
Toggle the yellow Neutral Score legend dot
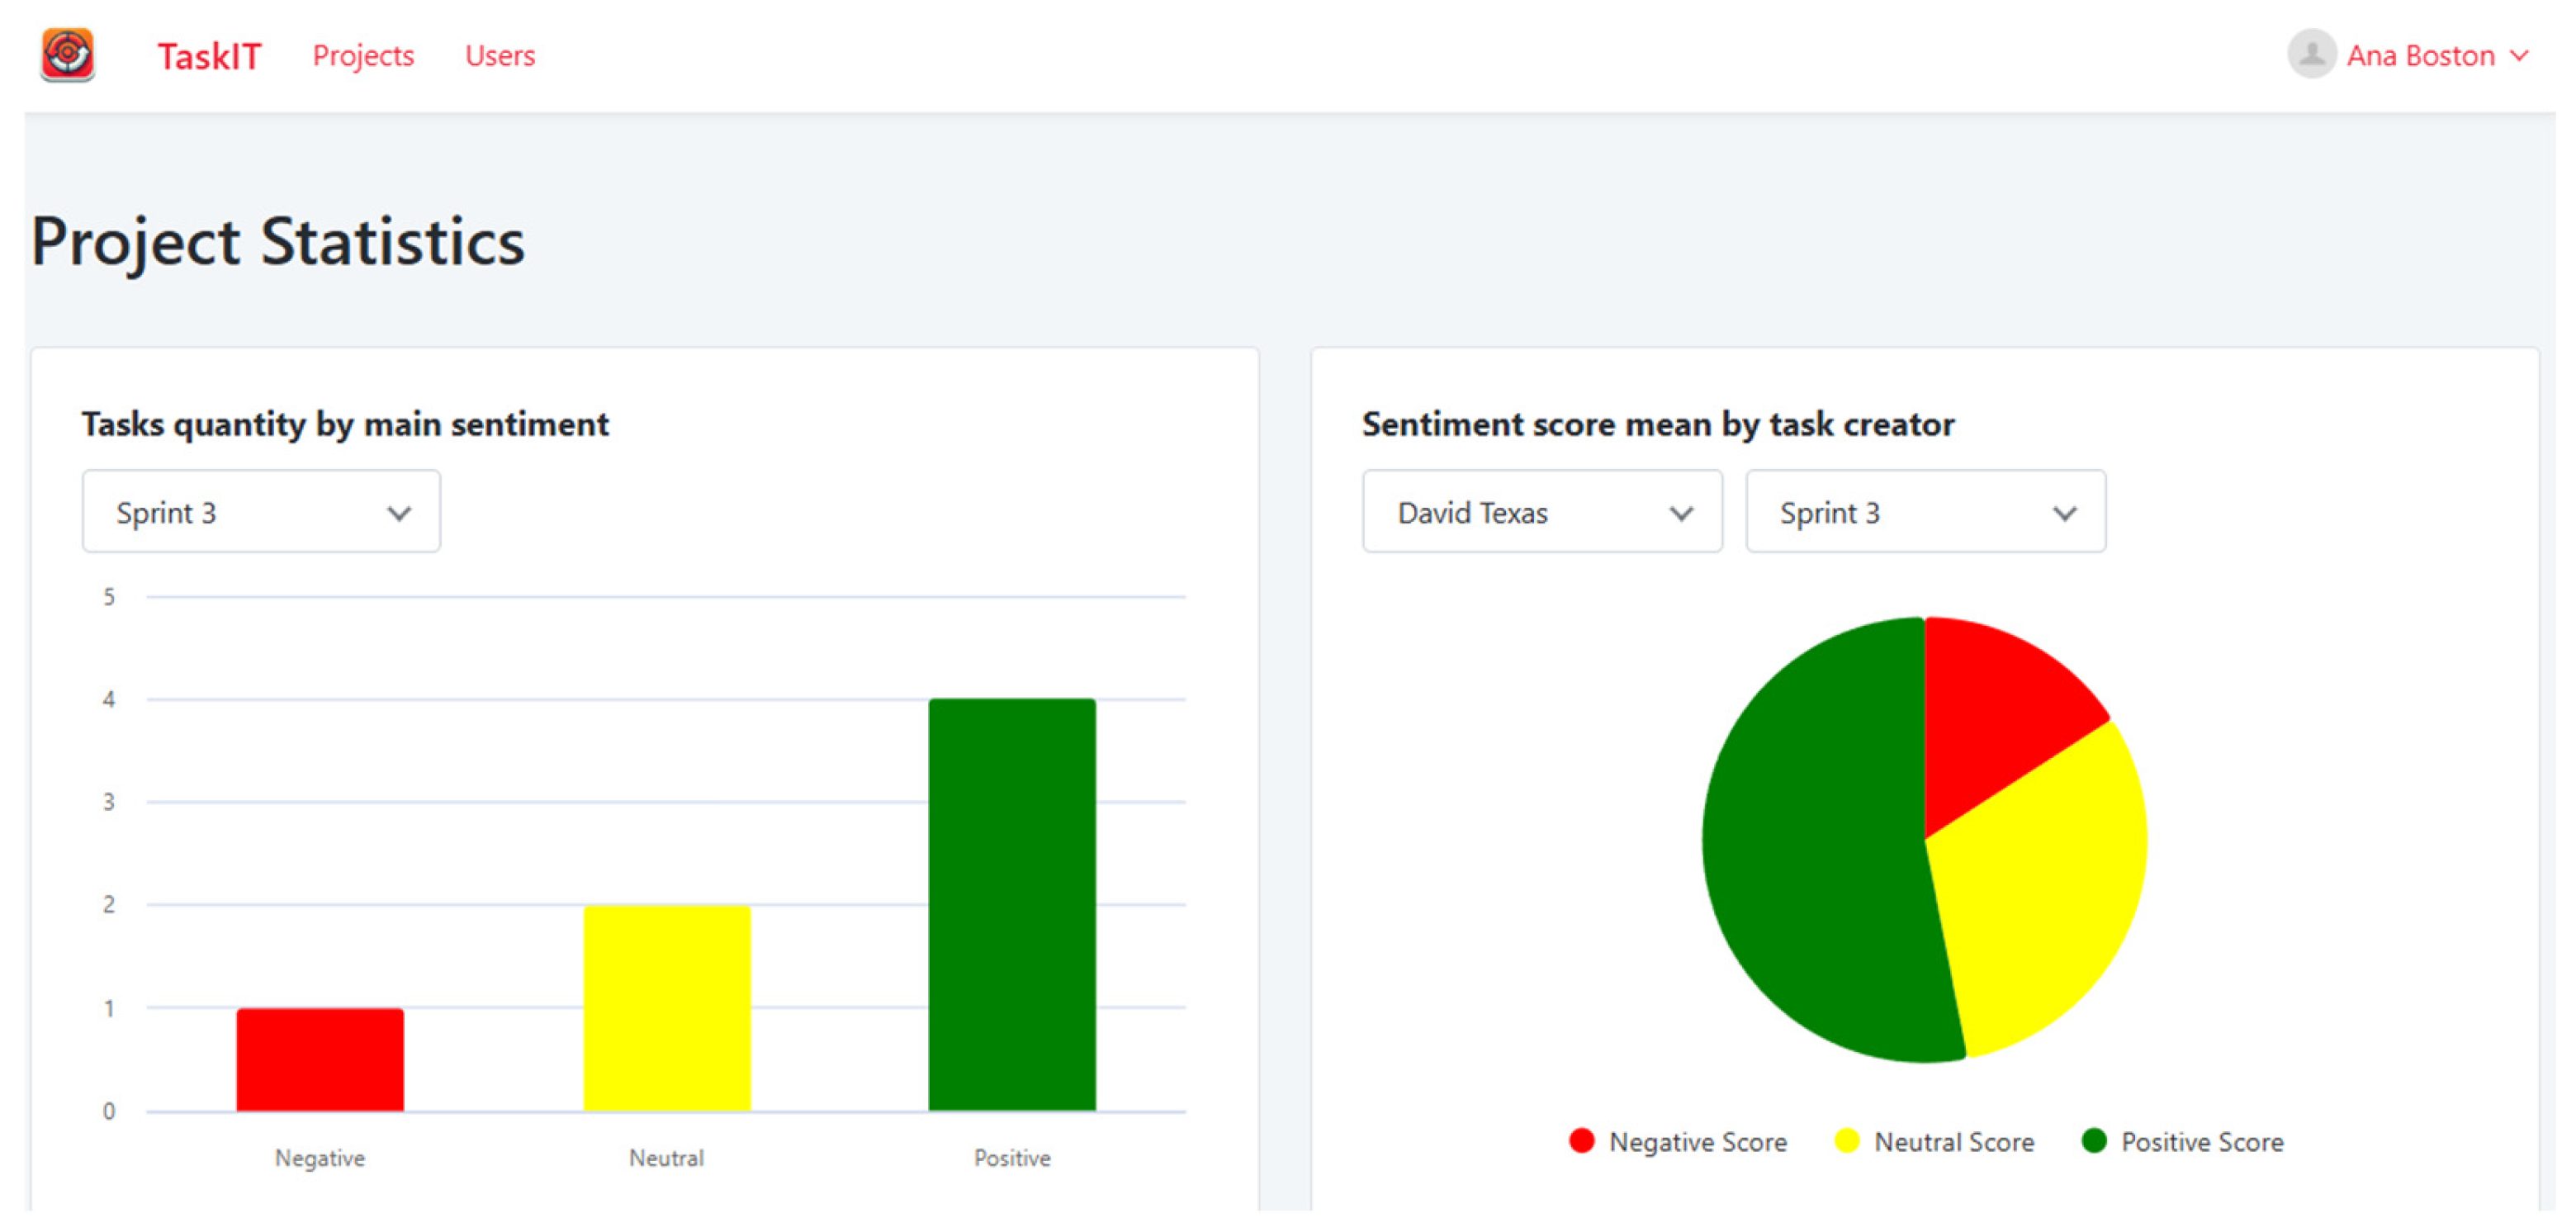(1846, 1141)
